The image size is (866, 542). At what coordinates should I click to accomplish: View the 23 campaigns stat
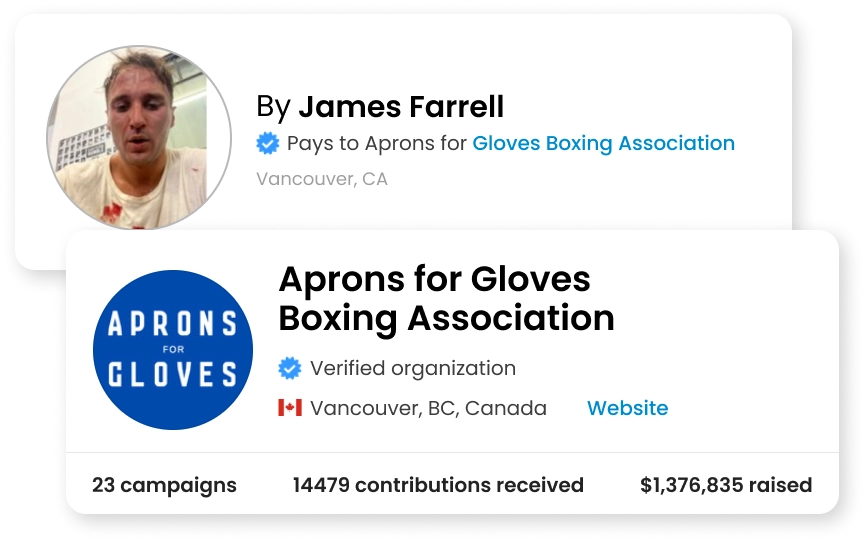point(164,485)
